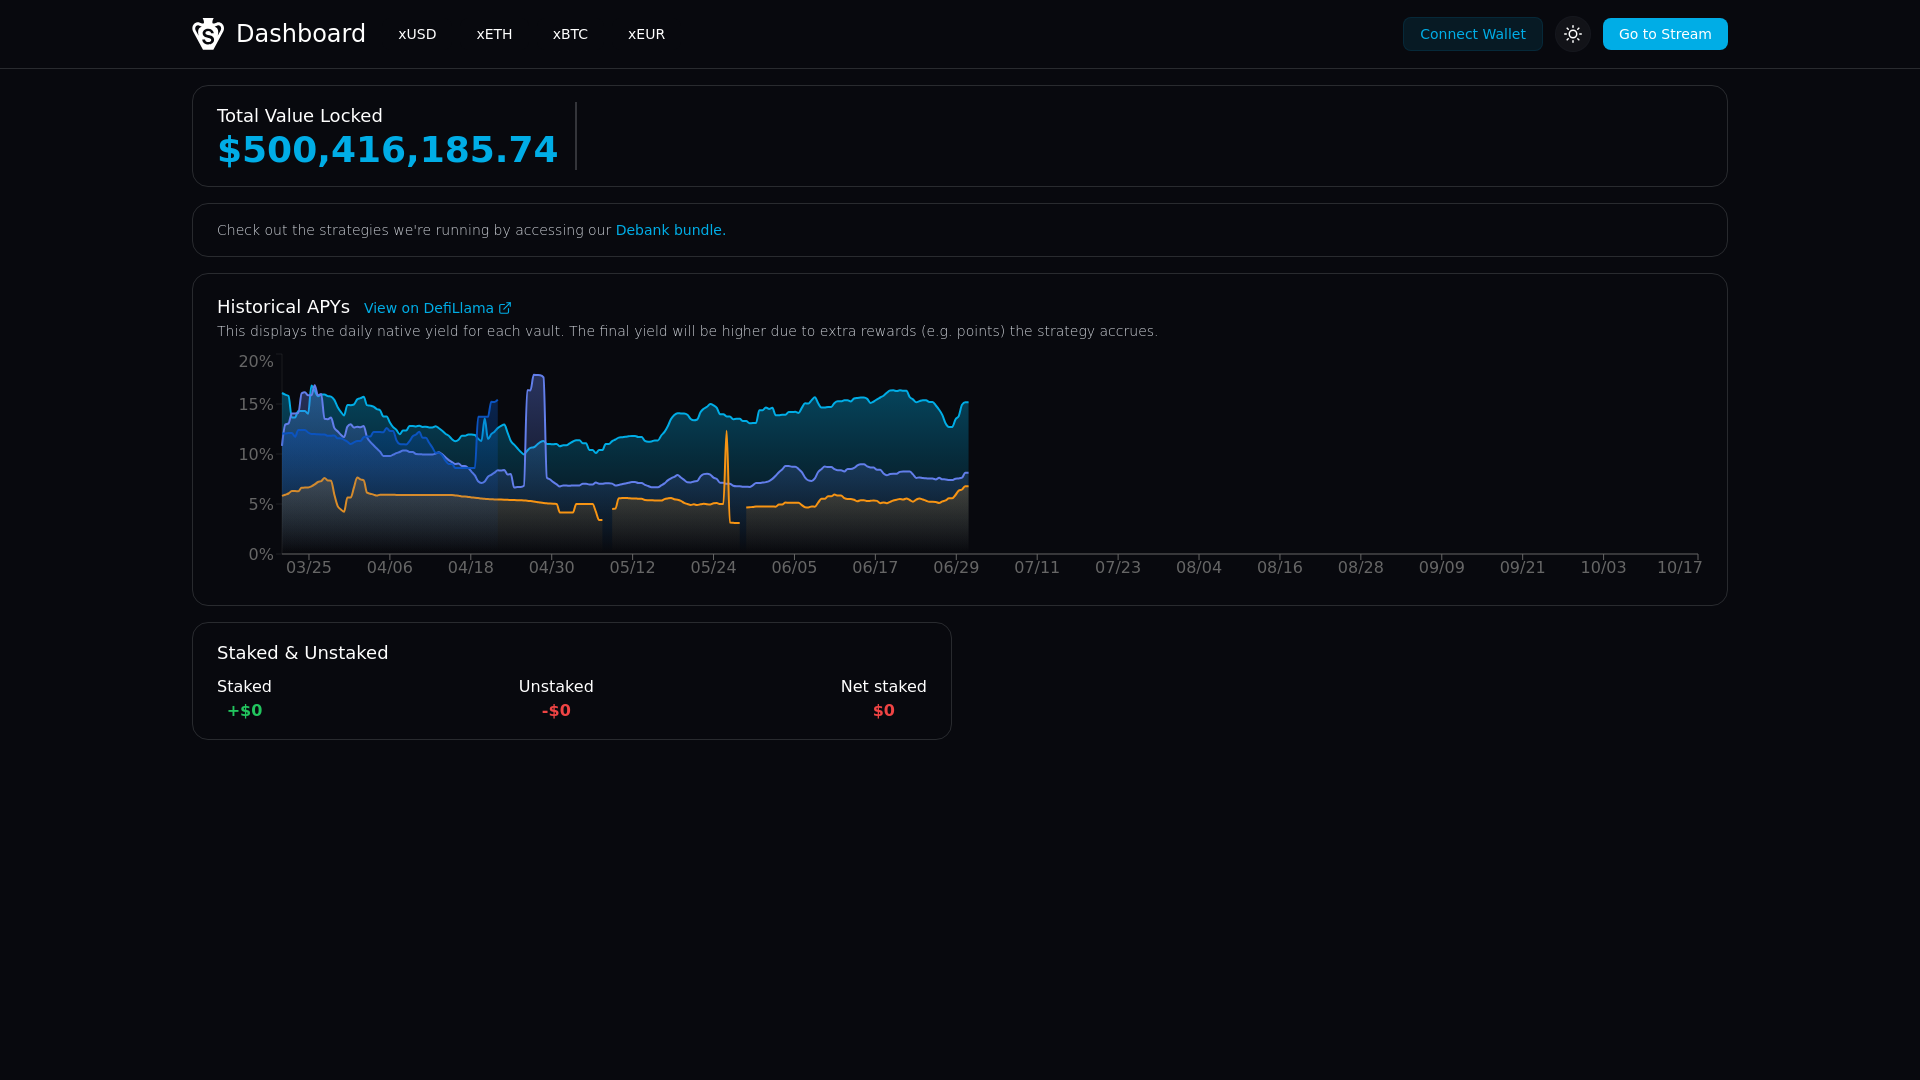This screenshot has height=1080, width=1920.
Task: Click the Staked +$0 value
Action: click(x=244, y=711)
